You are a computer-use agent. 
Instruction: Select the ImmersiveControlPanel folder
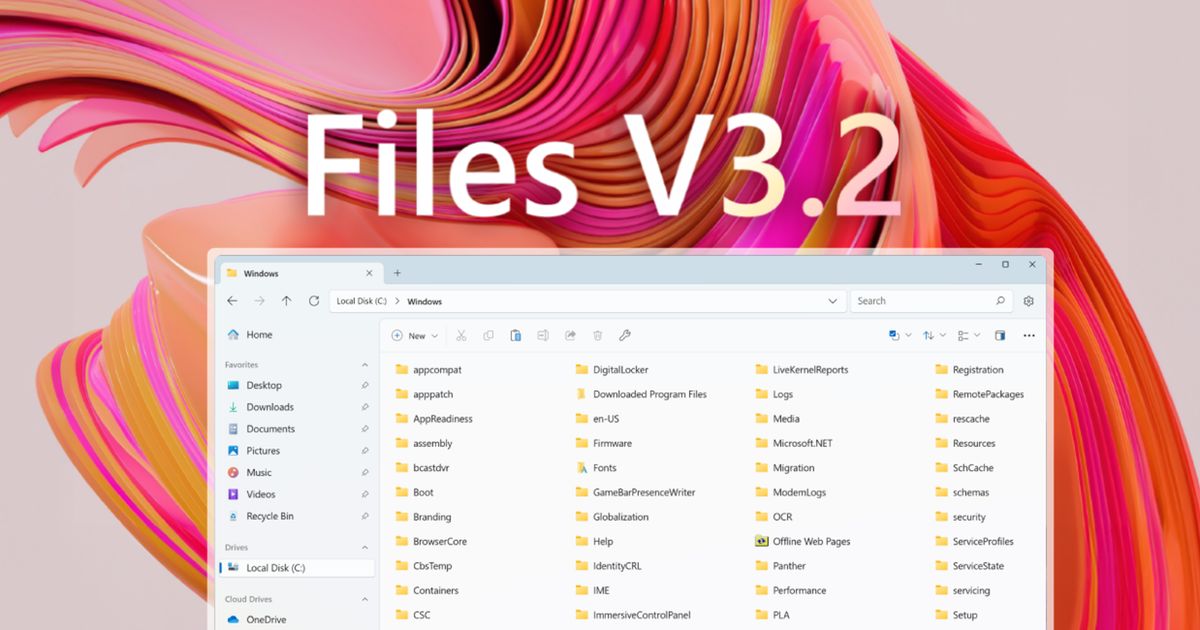(x=633, y=616)
